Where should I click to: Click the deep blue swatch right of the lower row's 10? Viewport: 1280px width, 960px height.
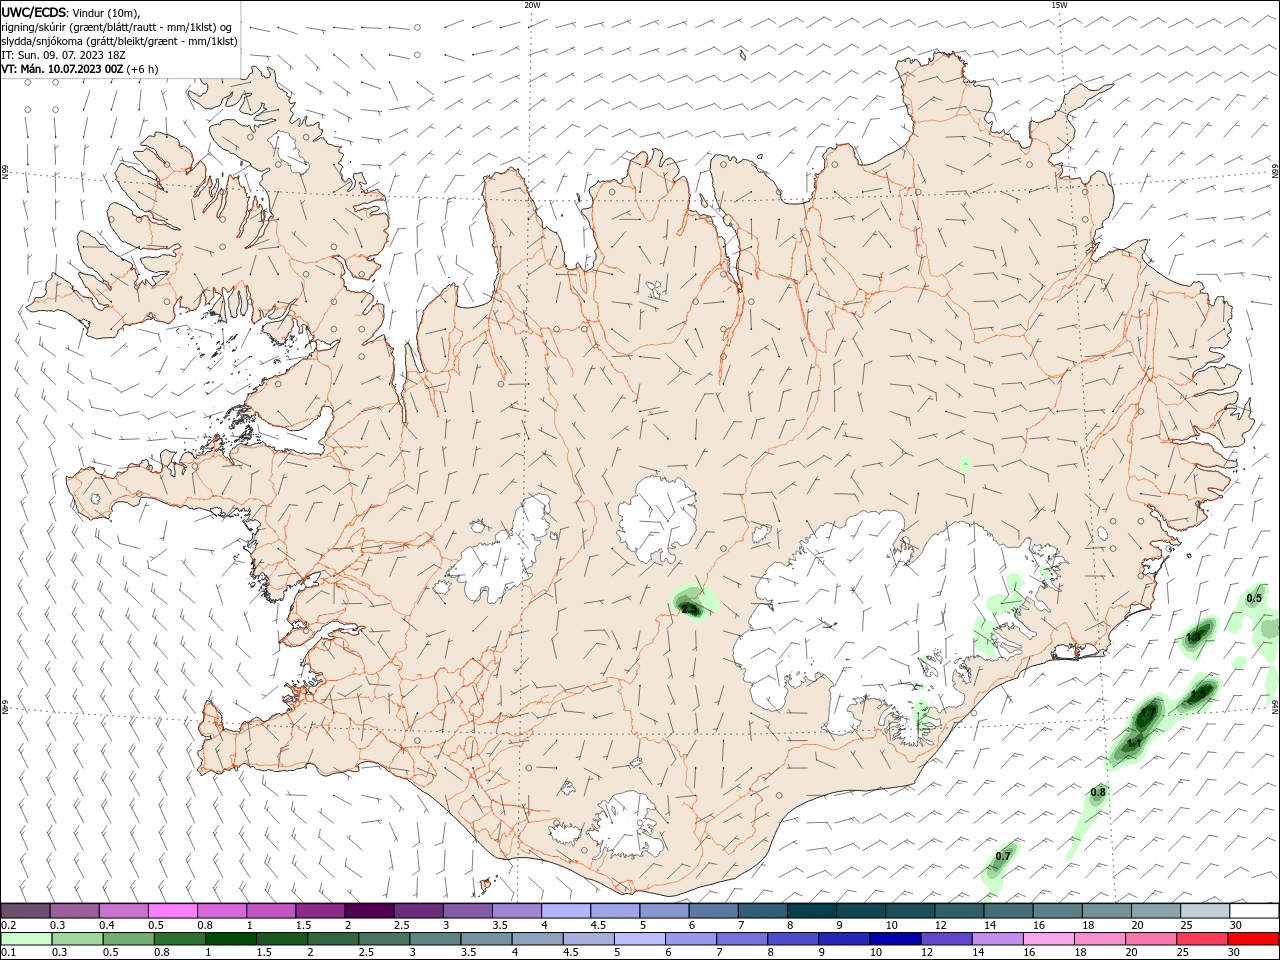pyautogui.click(x=894, y=939)
